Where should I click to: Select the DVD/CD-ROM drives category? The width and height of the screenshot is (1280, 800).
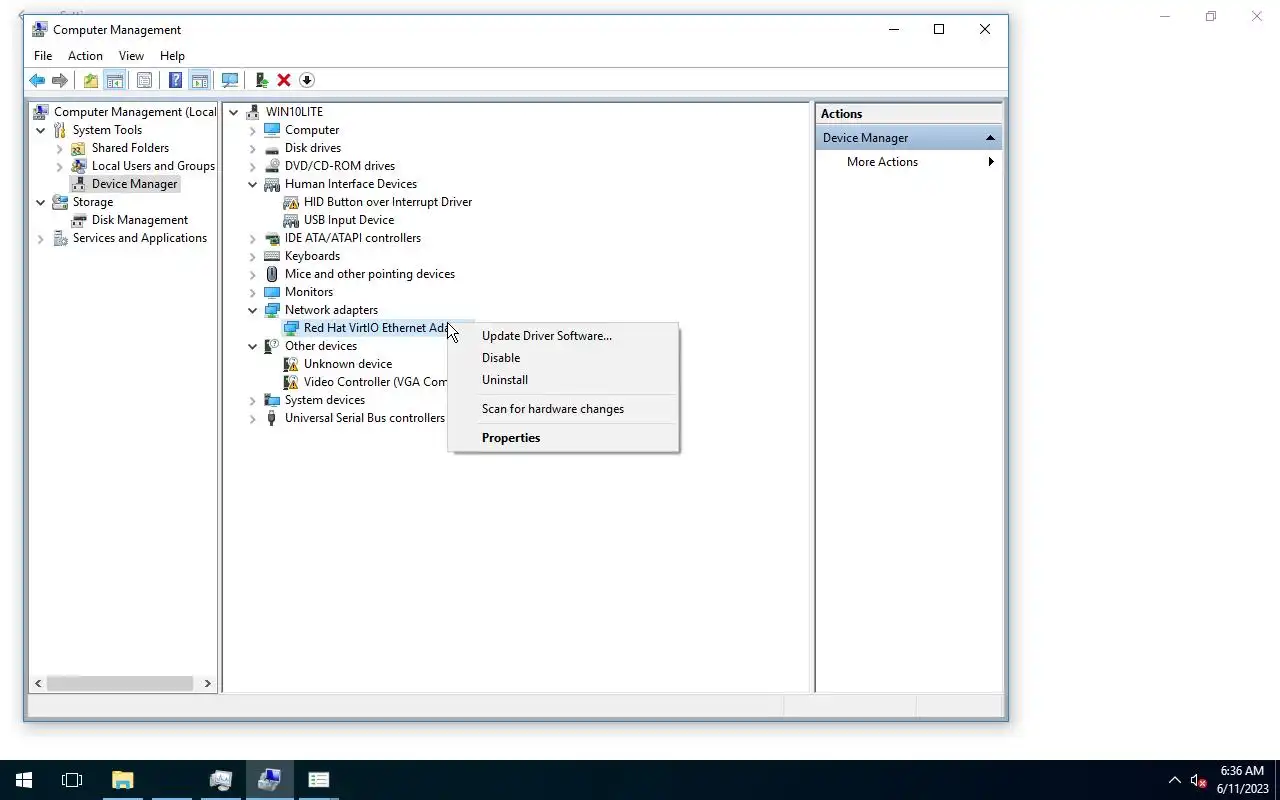(340, 166)
